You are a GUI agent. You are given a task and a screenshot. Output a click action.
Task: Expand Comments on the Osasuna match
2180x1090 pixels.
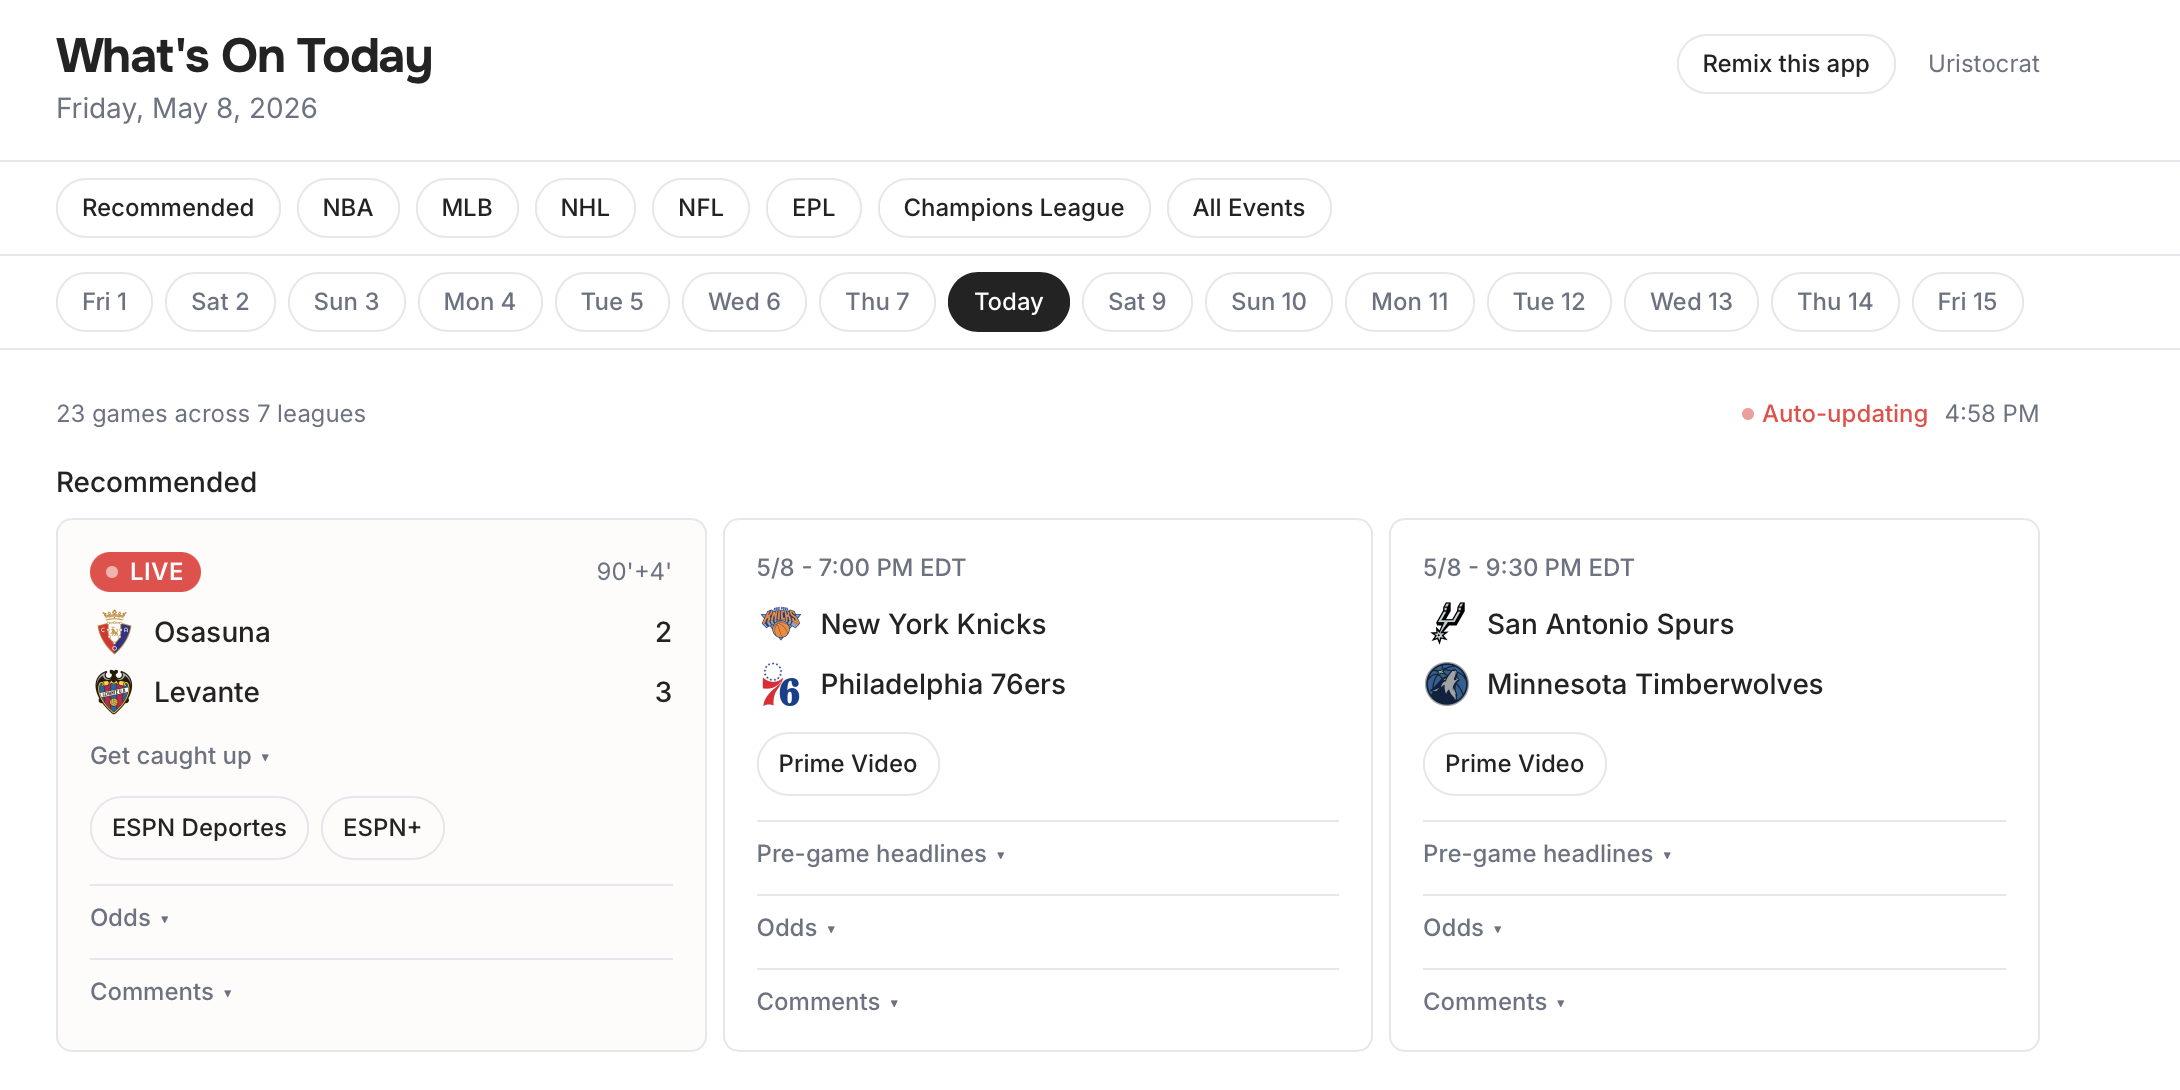(x=161, y=992)
